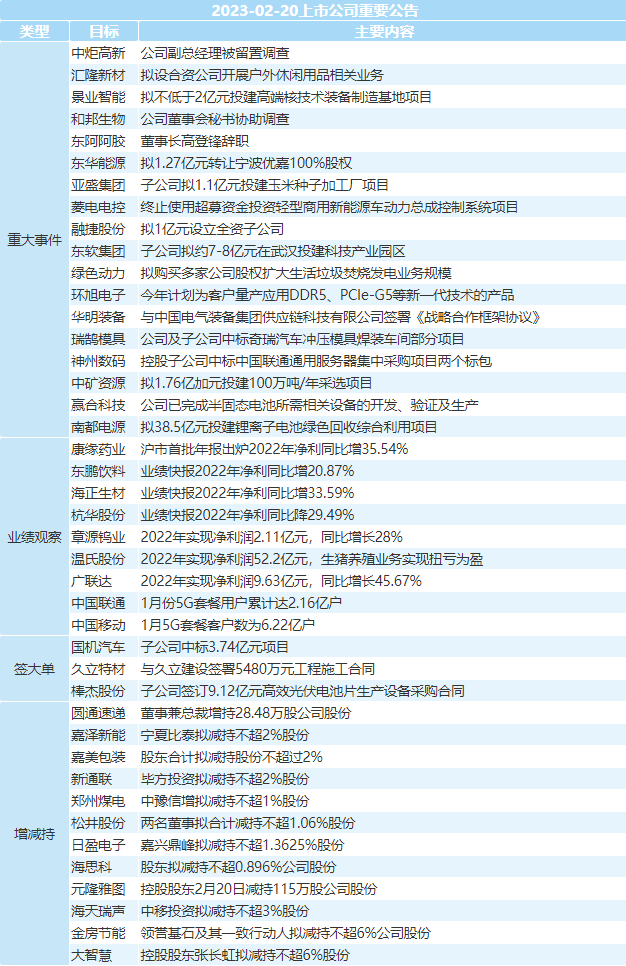Select company name 中矿资源
626x966 pixels.
pos(98,383)
